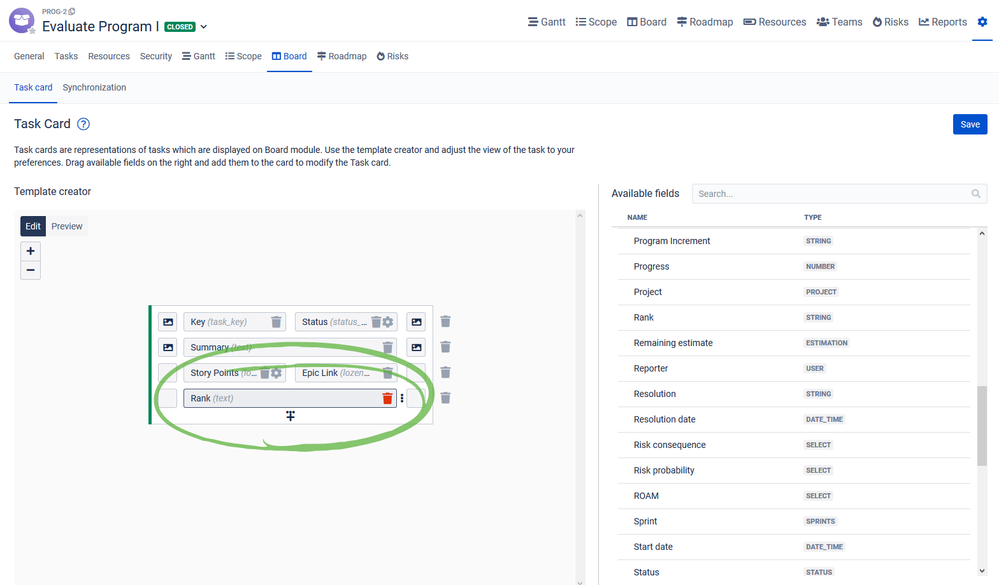Image resolution: width=999 pixels, height=585 pixels.
Task: Open the Board module in top navigation
Action: coord(647,22)
